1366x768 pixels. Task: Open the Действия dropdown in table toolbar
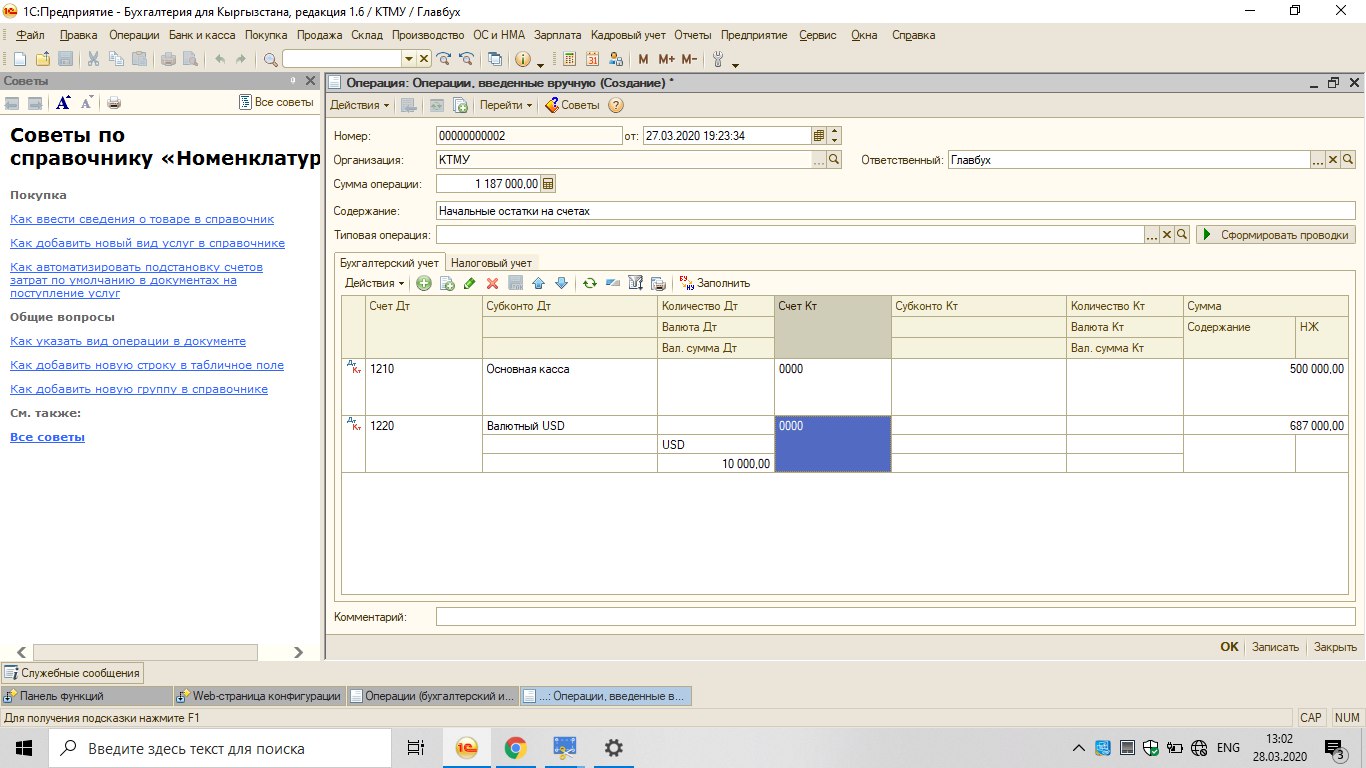pos(375,283)
